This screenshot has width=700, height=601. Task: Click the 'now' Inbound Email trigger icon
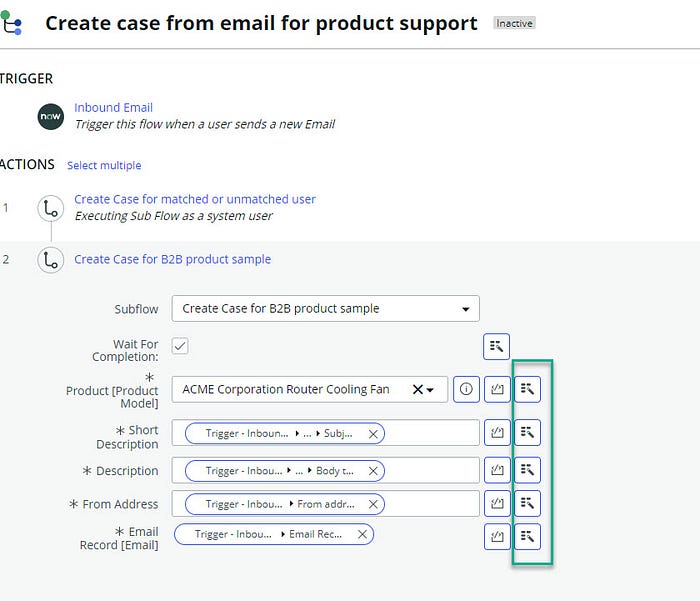coord(50,116)
